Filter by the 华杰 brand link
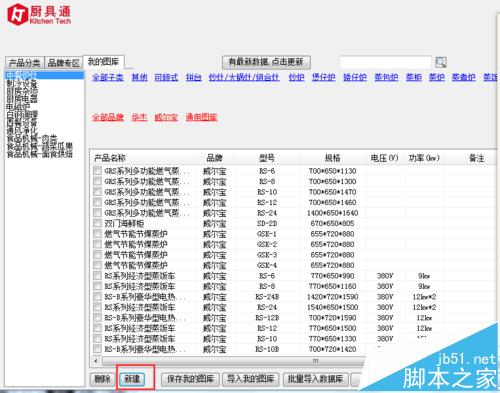This screenshot has height=393, width=500. [139, 117]
